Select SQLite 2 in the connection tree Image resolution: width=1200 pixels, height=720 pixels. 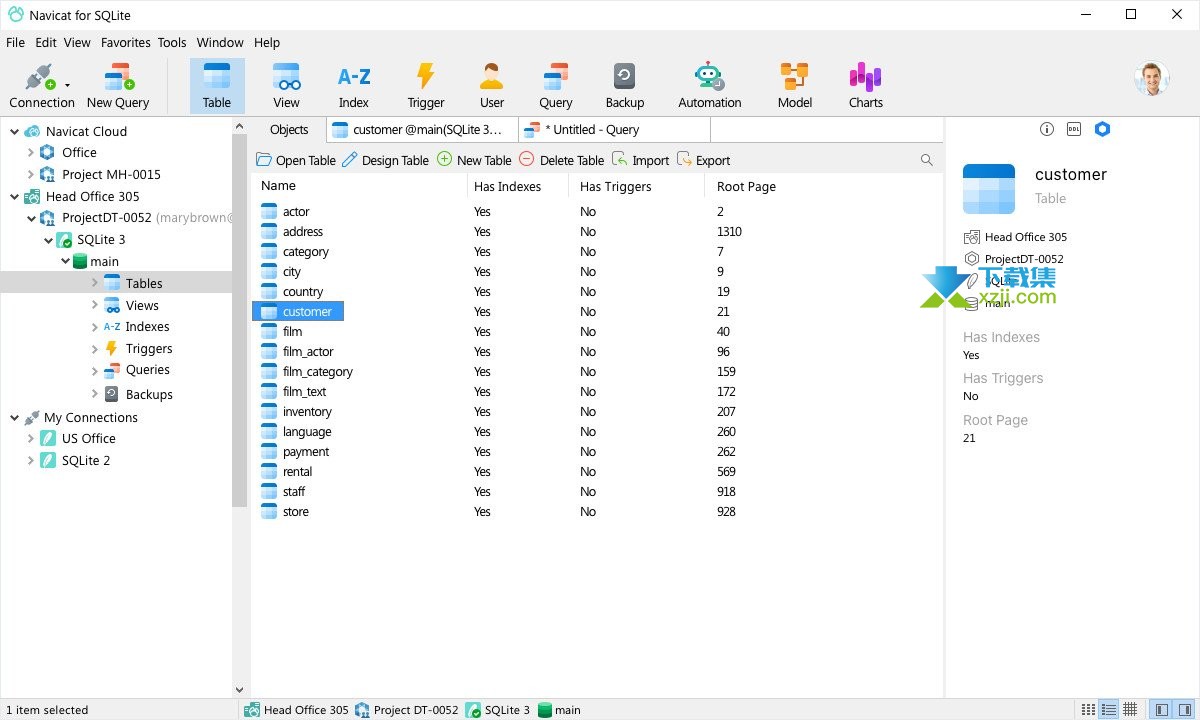coord(86,460)
